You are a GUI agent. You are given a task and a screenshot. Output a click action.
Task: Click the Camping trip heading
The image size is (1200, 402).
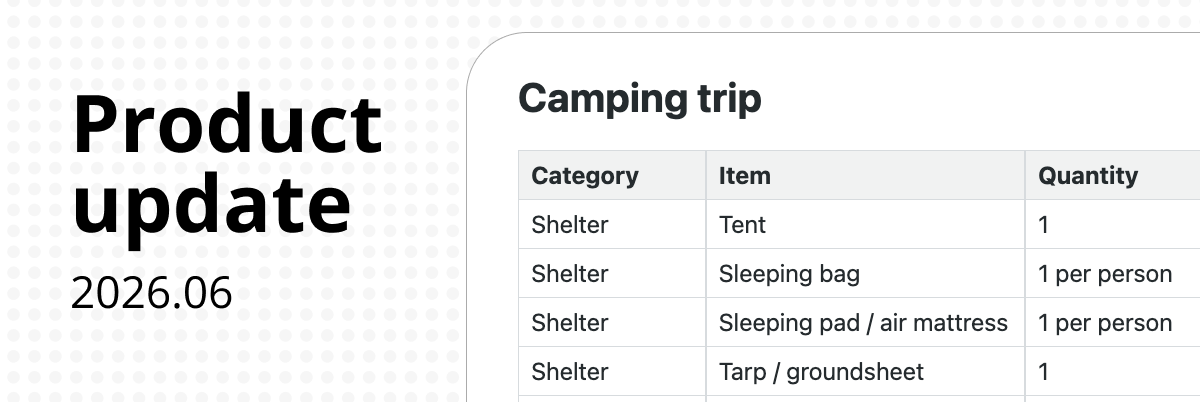(640, 99)
